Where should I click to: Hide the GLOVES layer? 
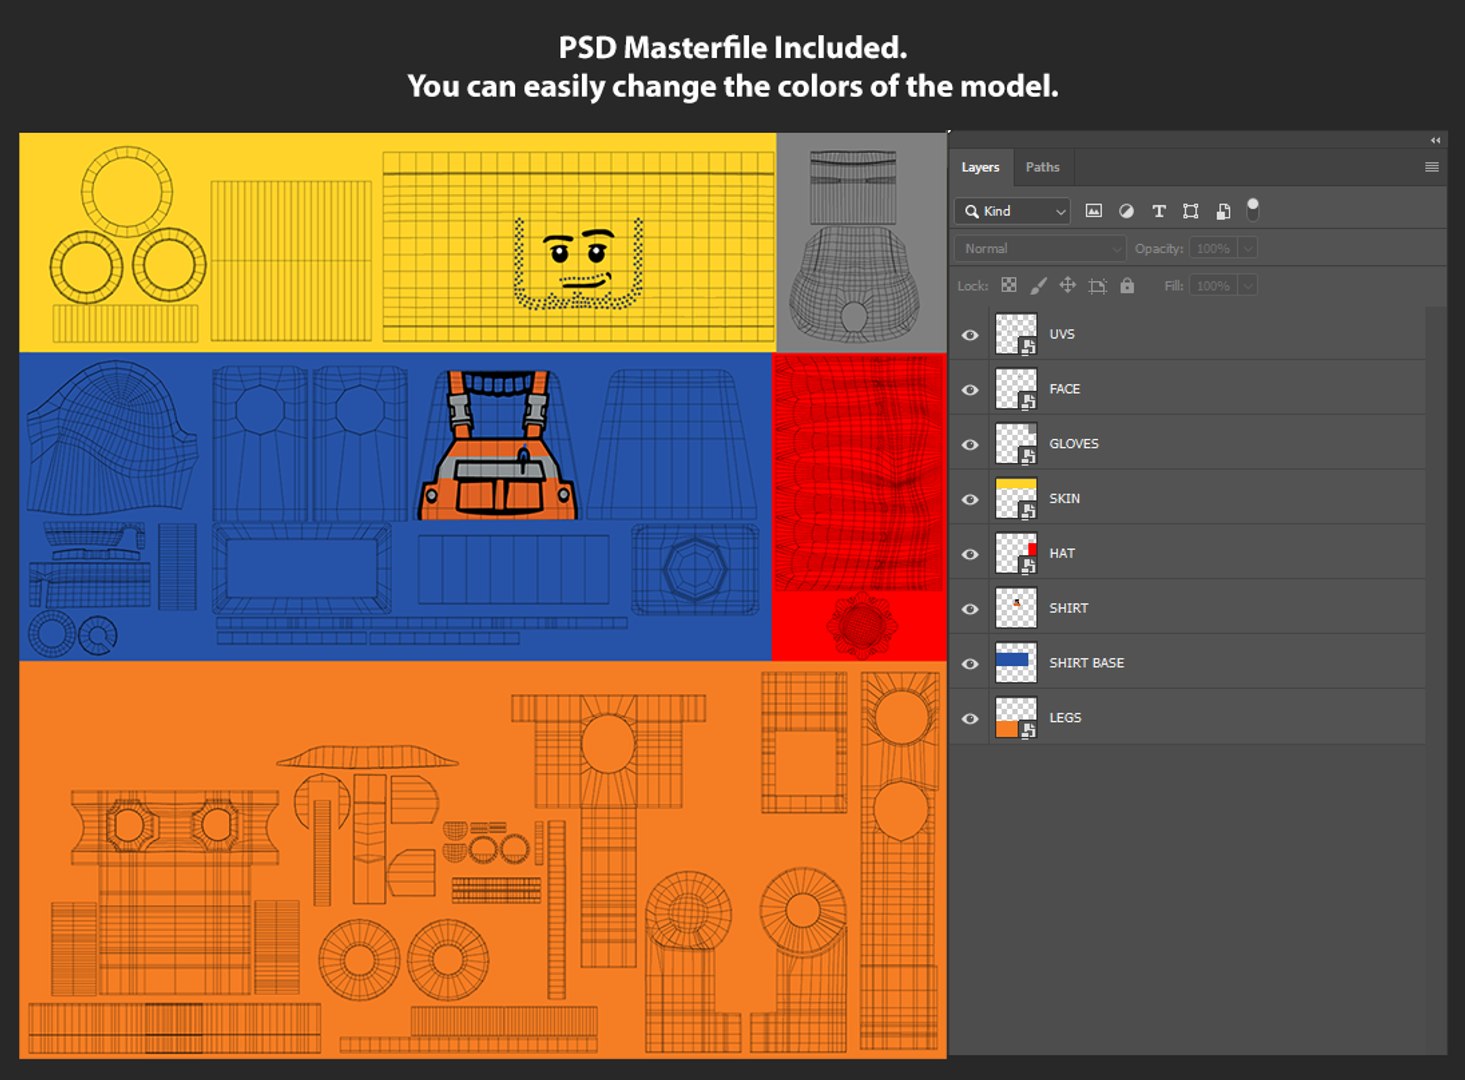(970, 445)
